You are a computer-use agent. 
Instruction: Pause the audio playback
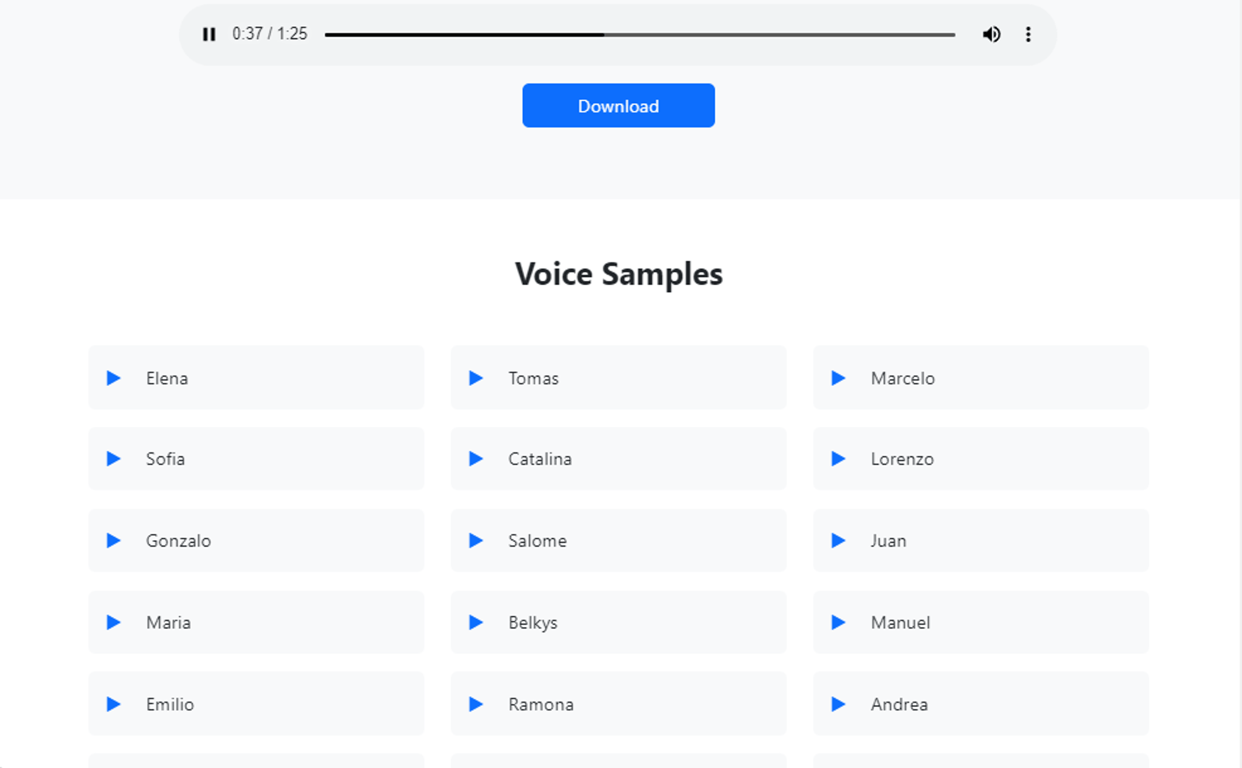click(x=209, y=34)
